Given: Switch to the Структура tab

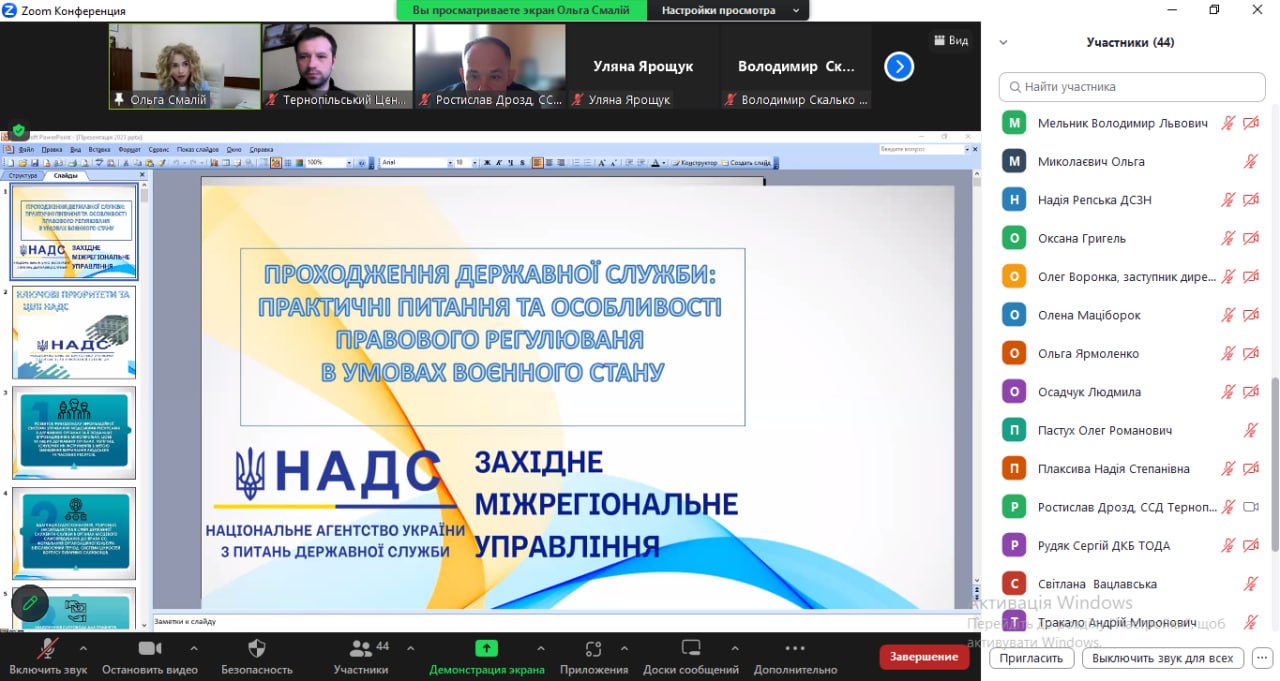Looking at the screenshot, I should (22, 175).
